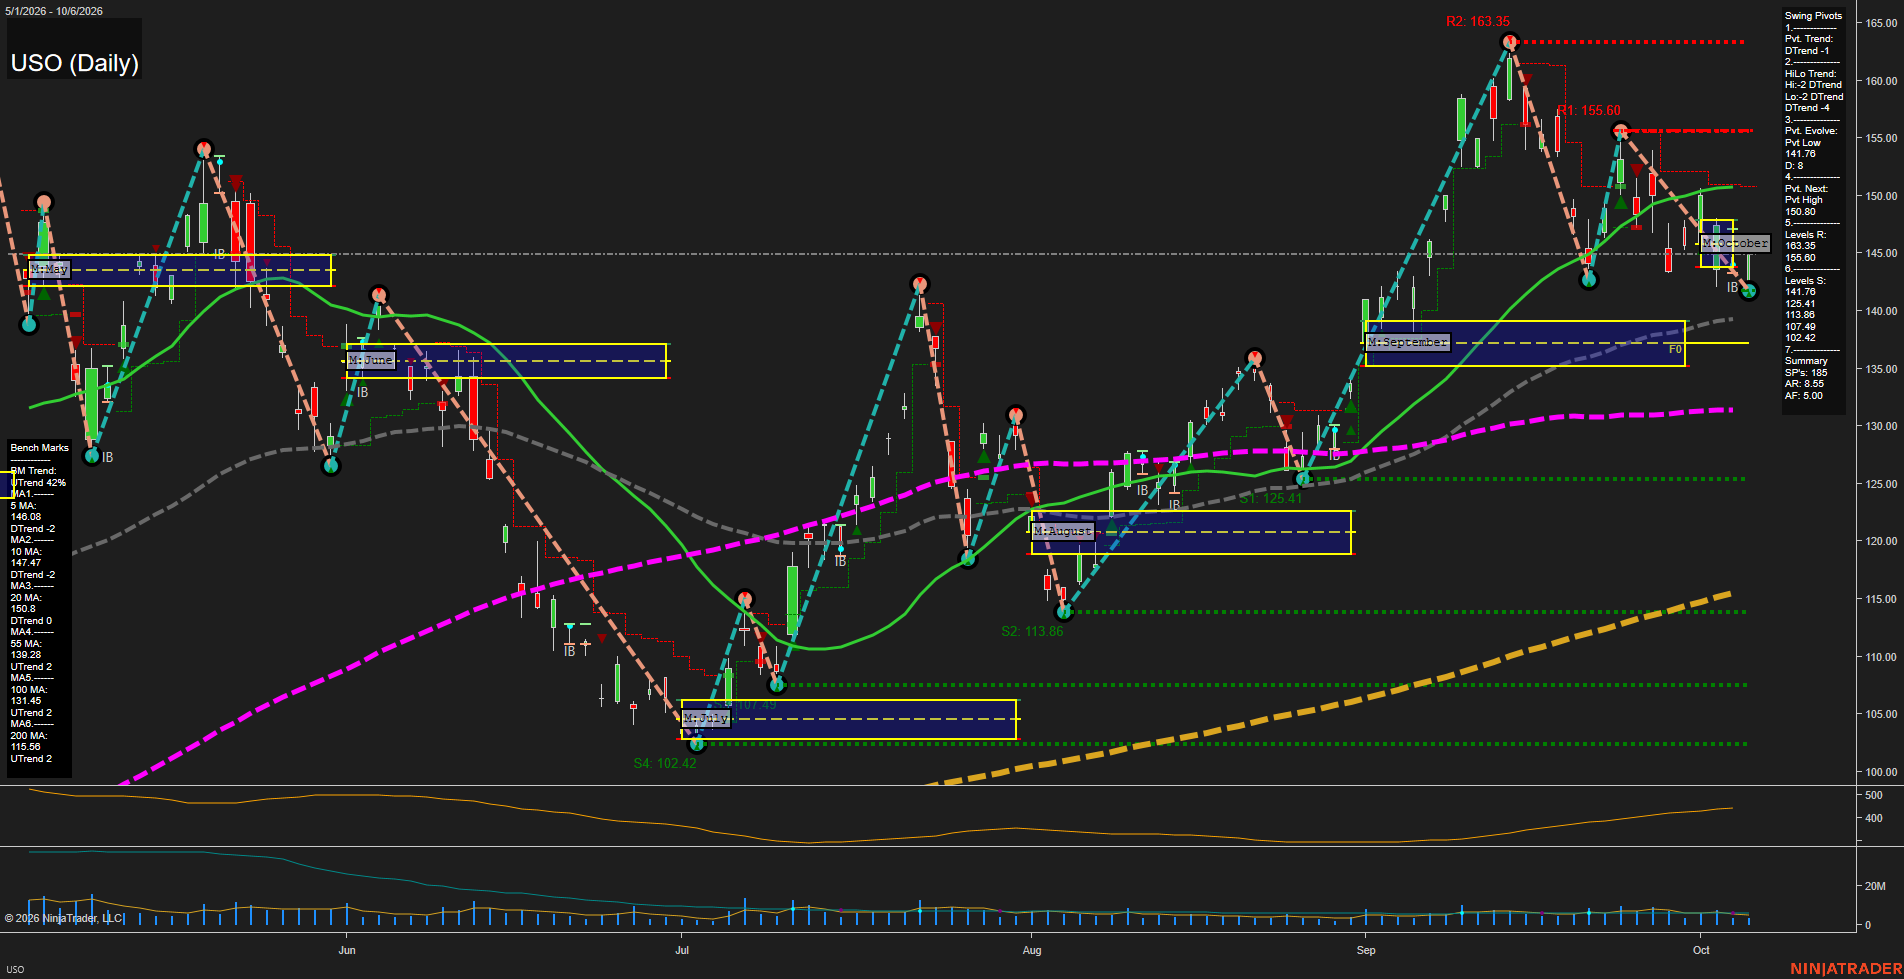
Task: Click the R2: 163.35 resistance label
Action: click(1478, 21)
